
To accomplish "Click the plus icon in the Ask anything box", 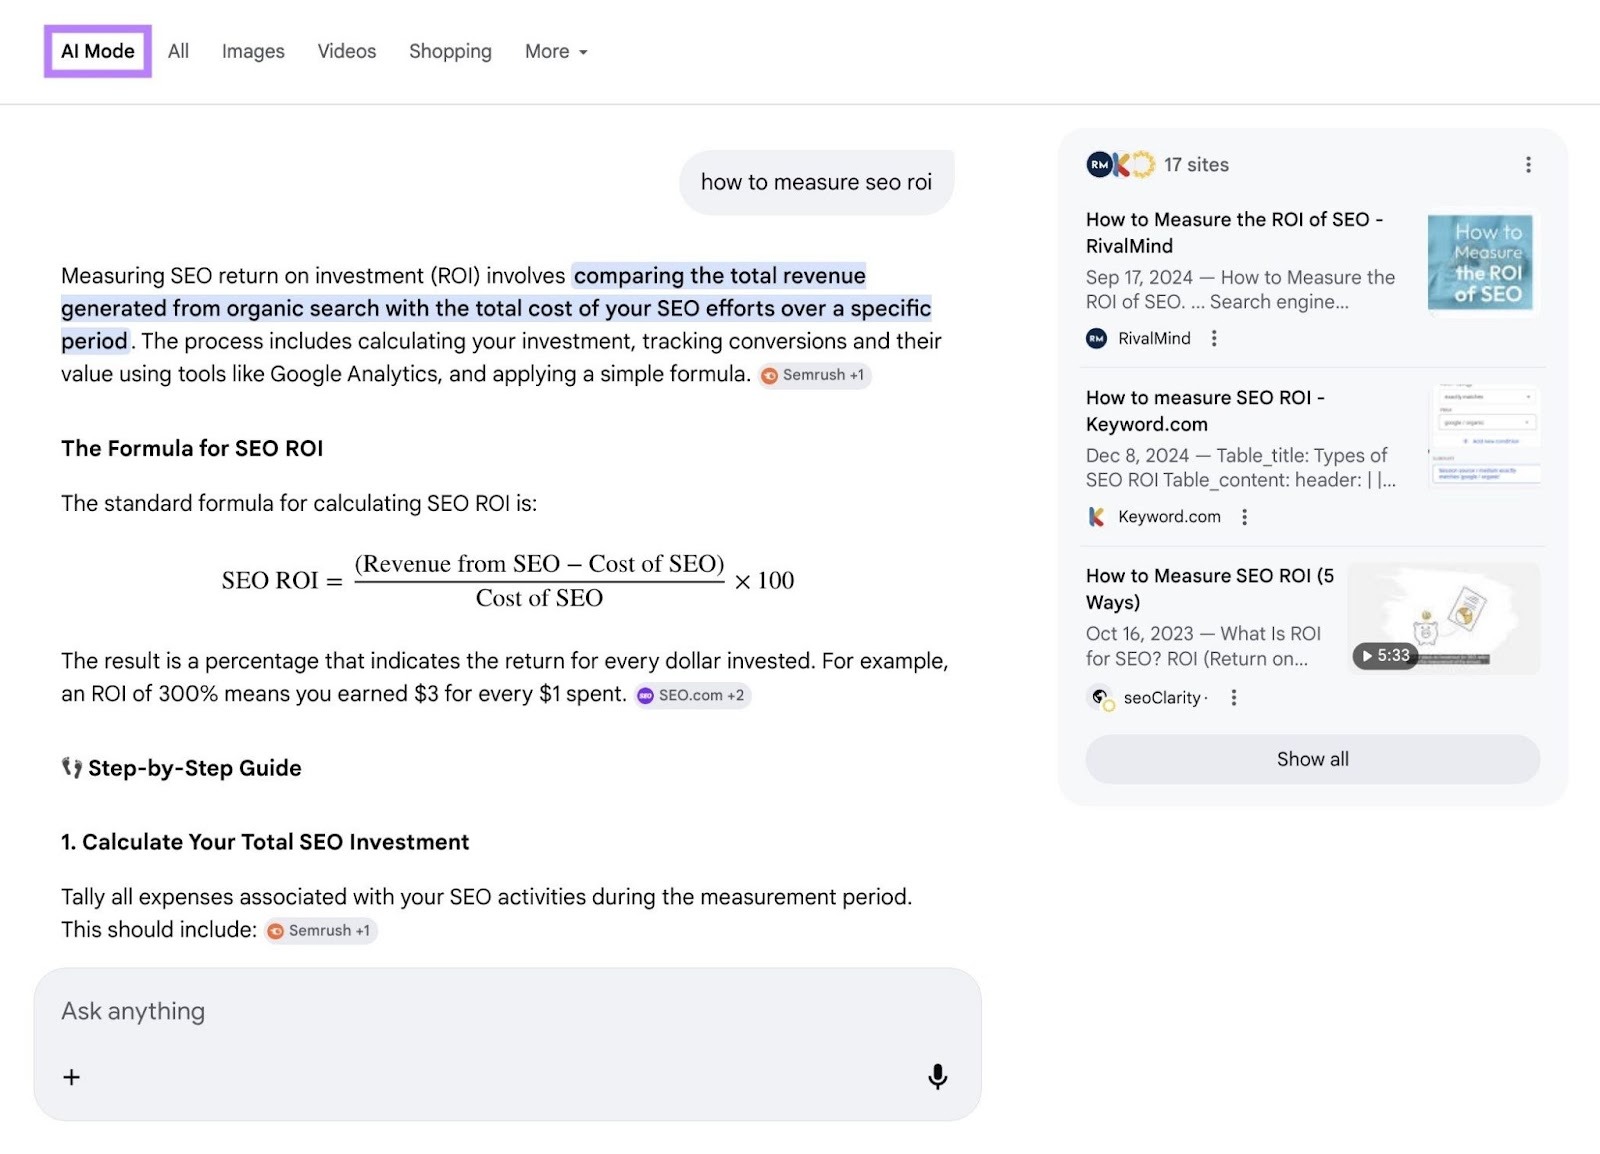I will [71, 1077].
